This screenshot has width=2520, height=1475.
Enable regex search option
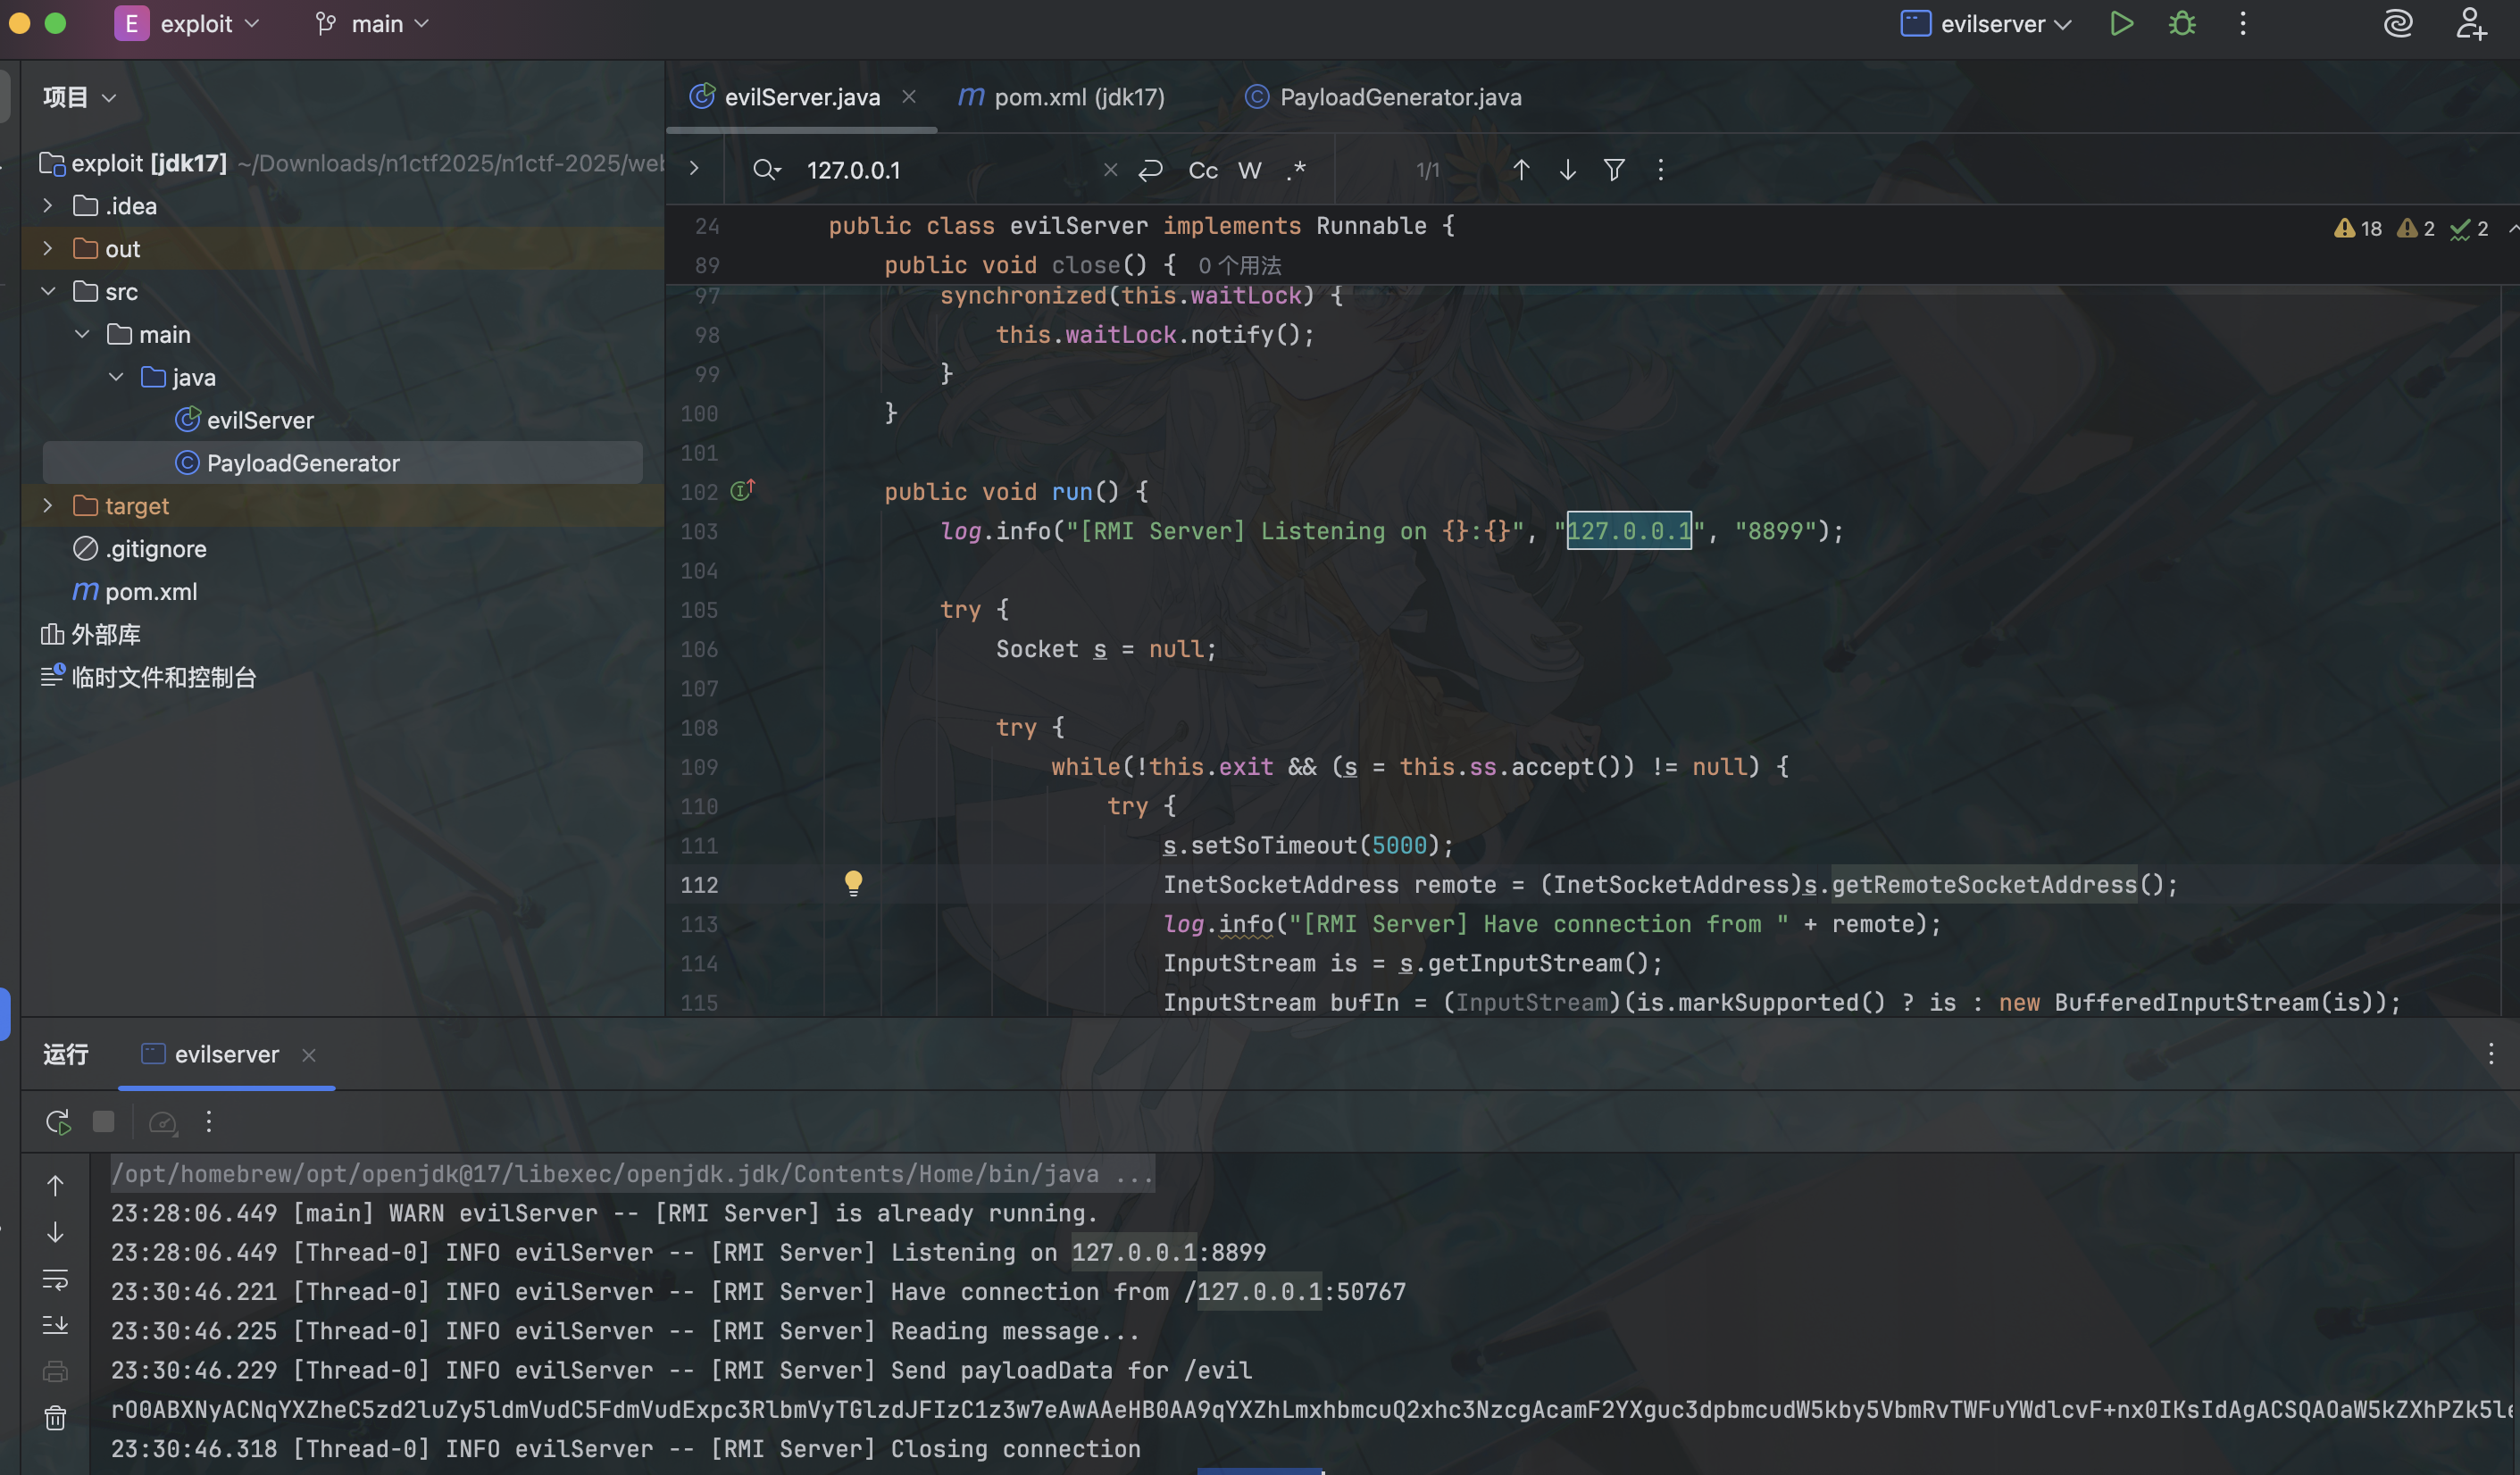click(x=1296, y=170)
